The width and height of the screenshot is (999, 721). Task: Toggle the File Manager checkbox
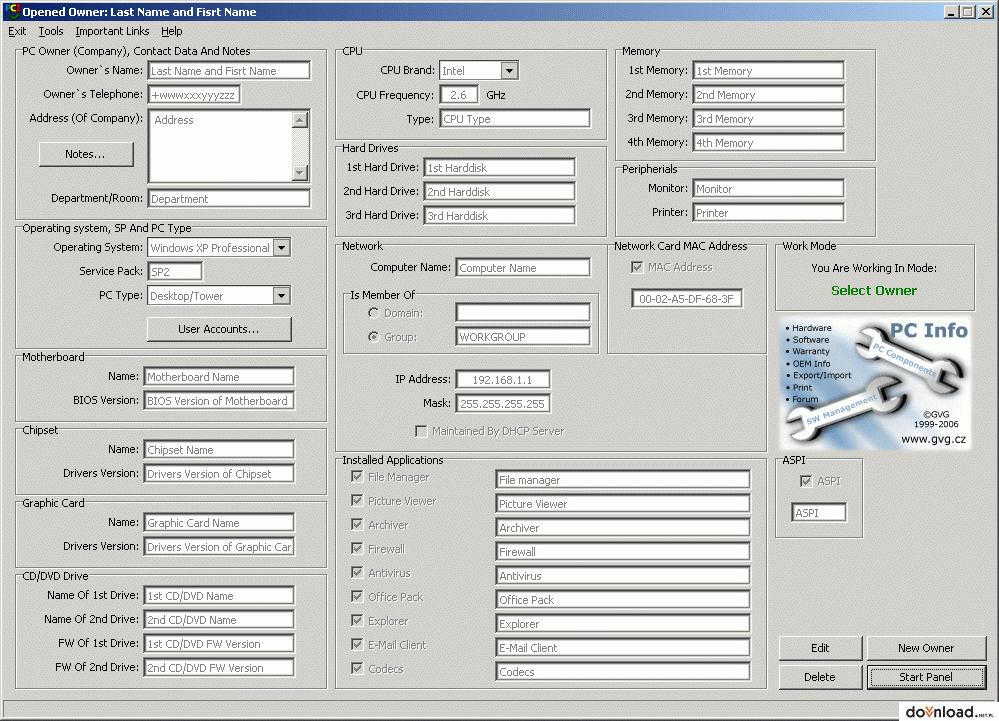(357, 477)
